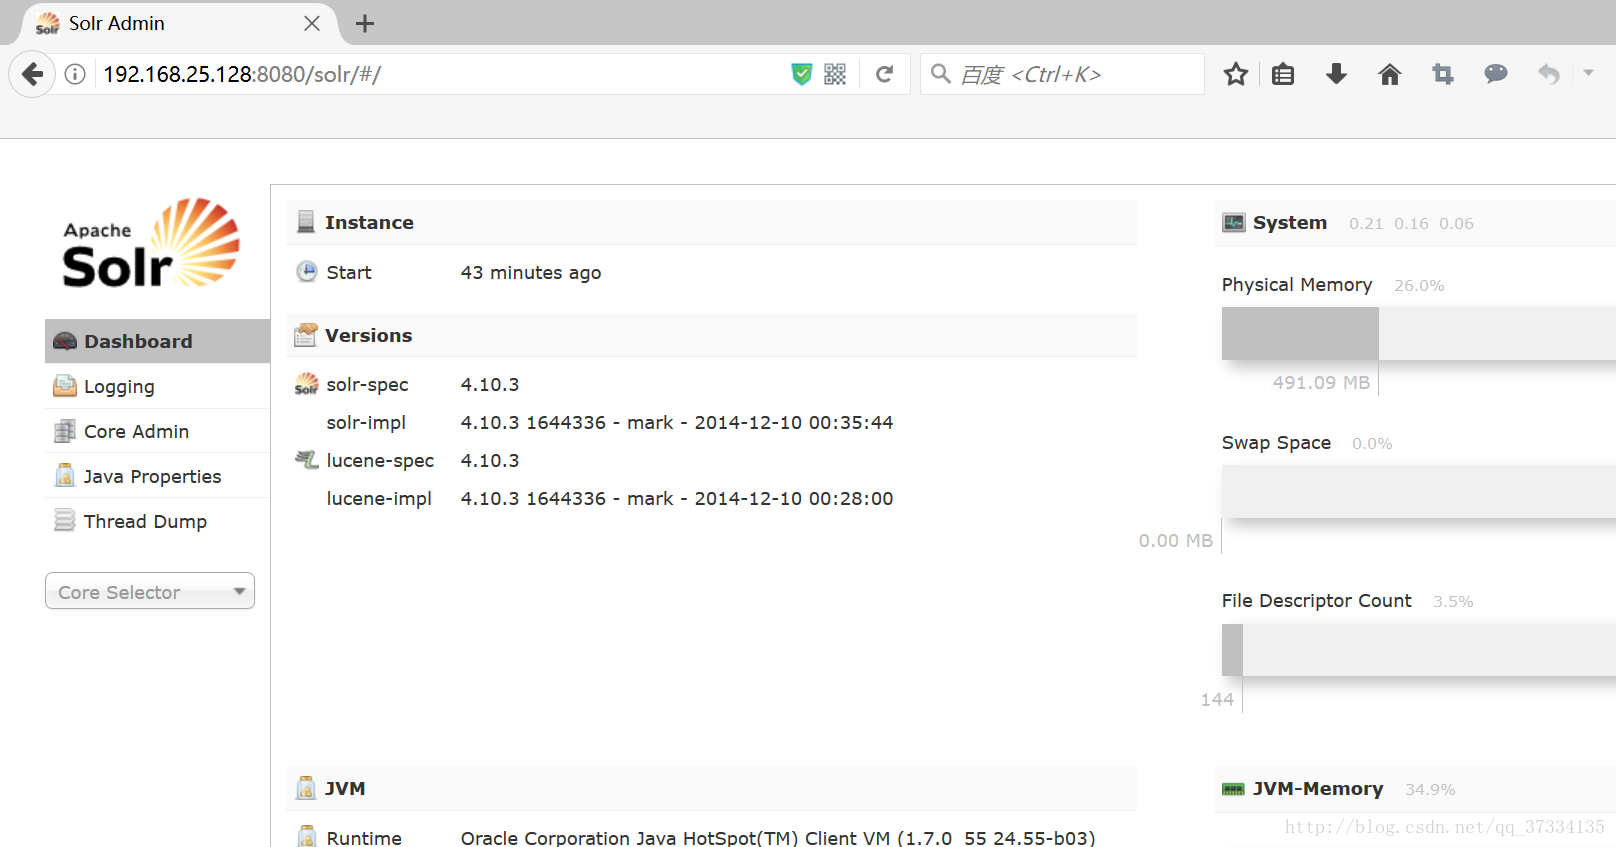1616x847 pixels.
Task: Click the System monitor icon
Action: point(1234,222)
